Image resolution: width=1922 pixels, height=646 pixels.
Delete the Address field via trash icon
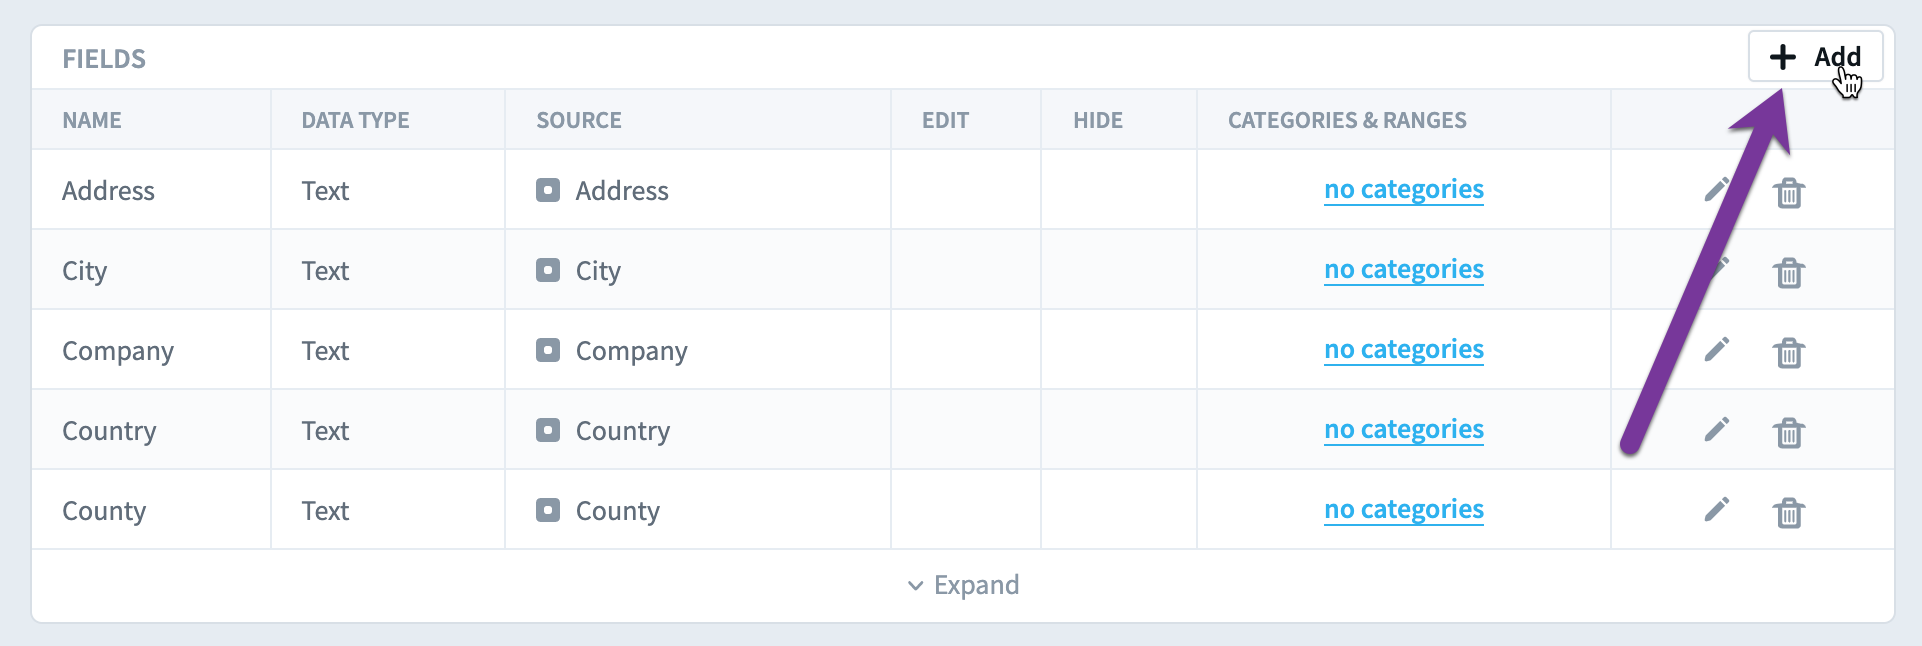(1789, 192)
